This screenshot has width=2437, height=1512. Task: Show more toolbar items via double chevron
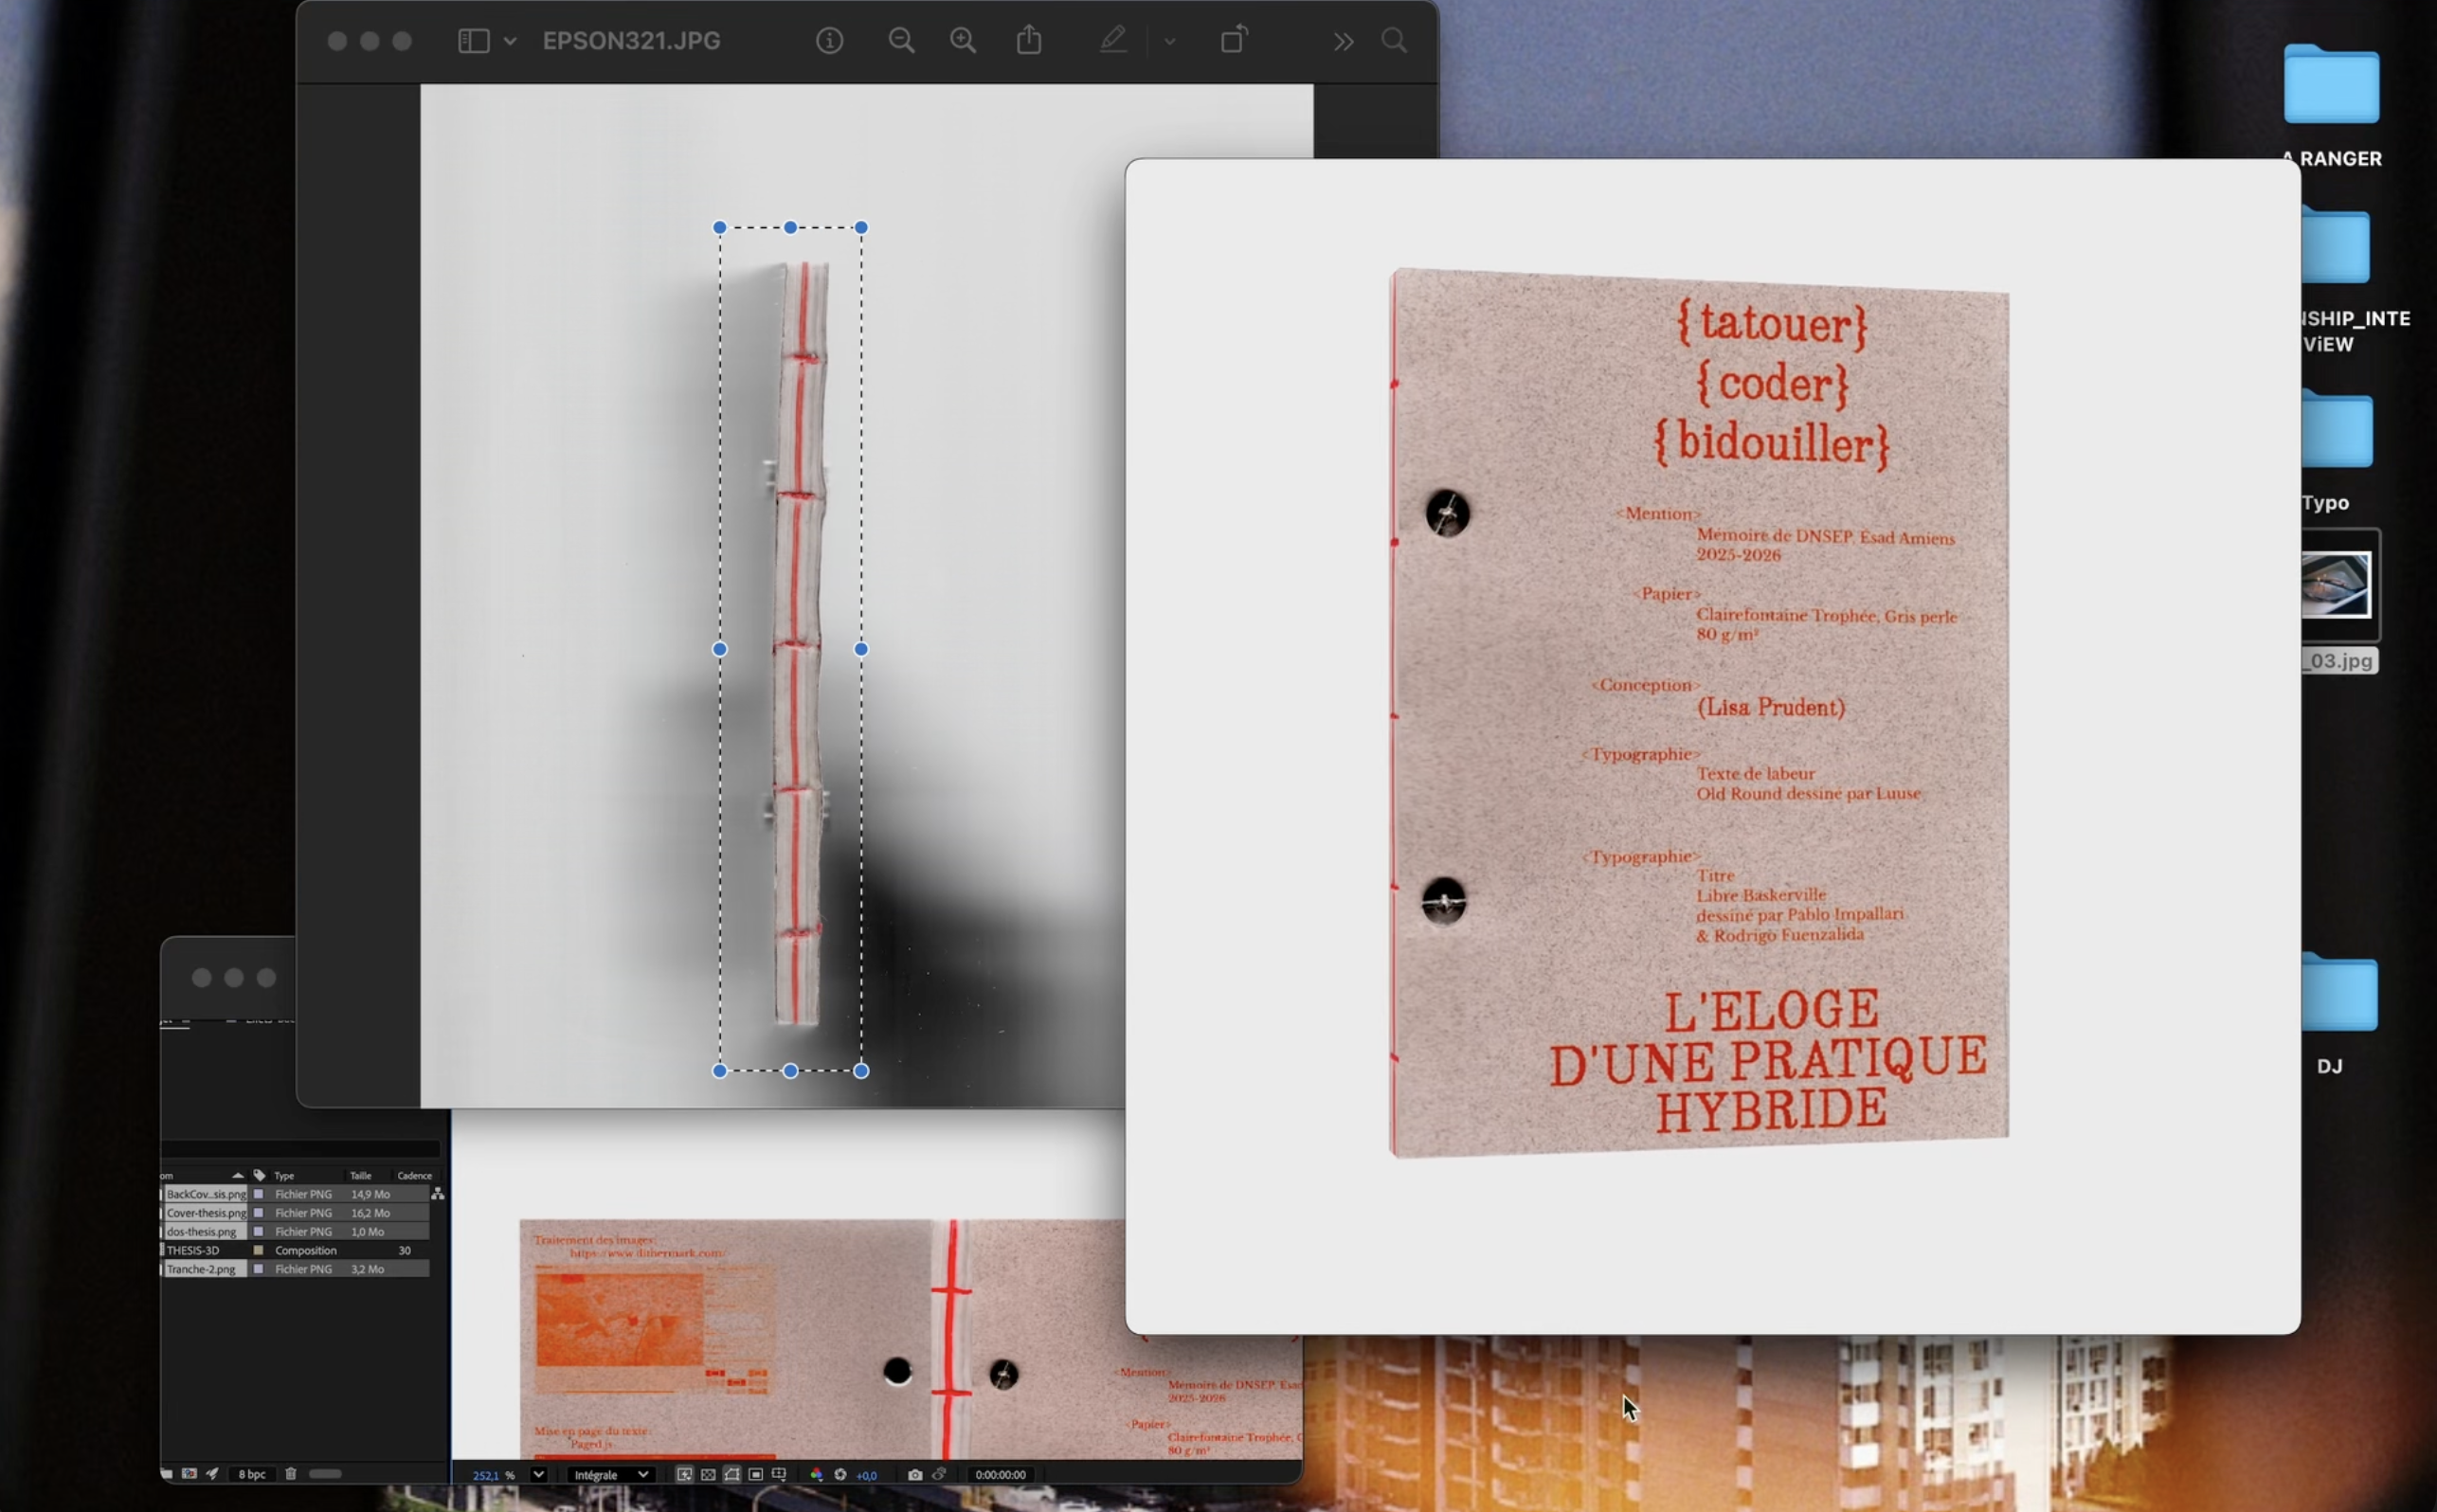(x=1343, y=41)
